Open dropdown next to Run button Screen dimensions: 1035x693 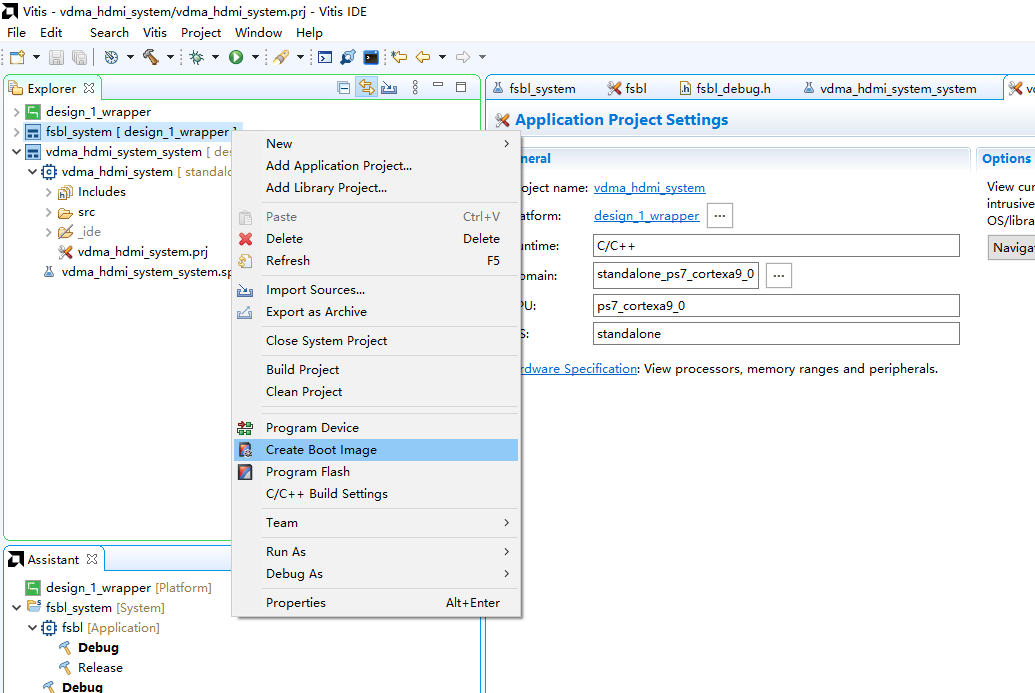click(255, 57)
